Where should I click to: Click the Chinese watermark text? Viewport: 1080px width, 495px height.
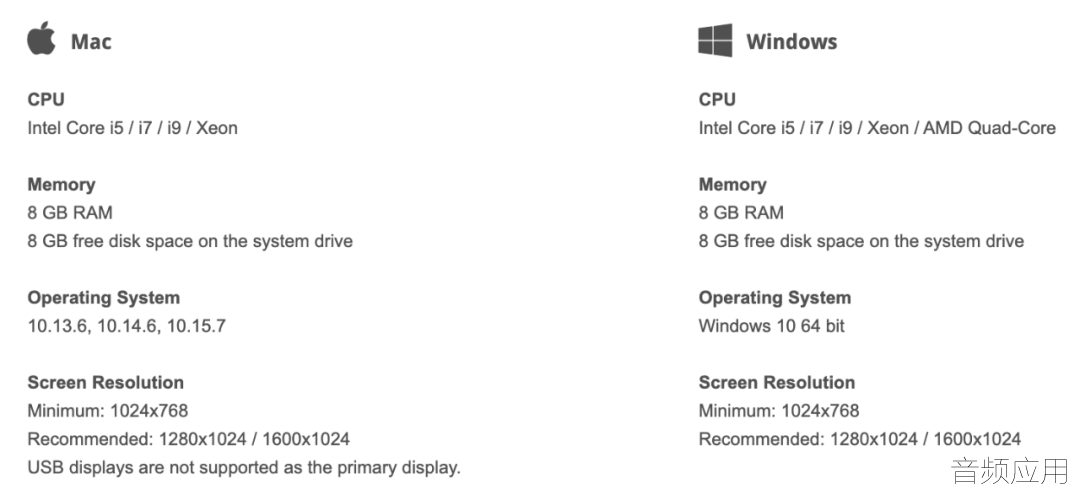click(1009, 471)
